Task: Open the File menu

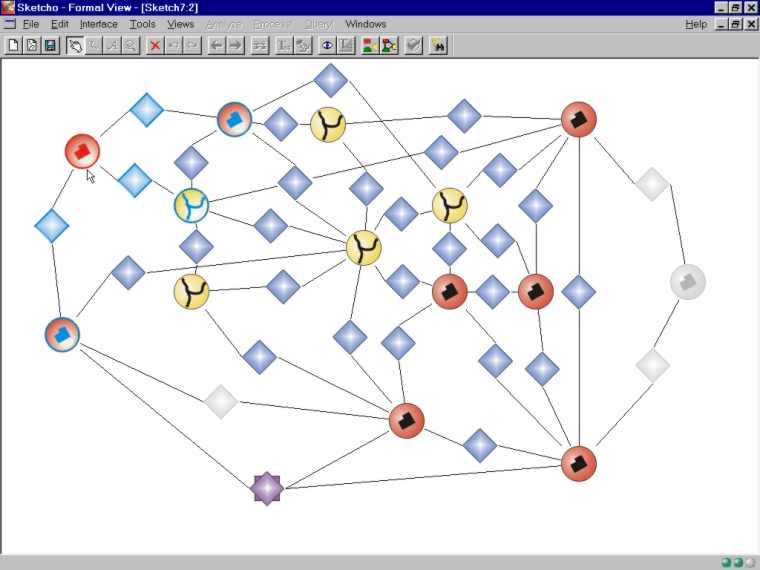Action: 30,24
